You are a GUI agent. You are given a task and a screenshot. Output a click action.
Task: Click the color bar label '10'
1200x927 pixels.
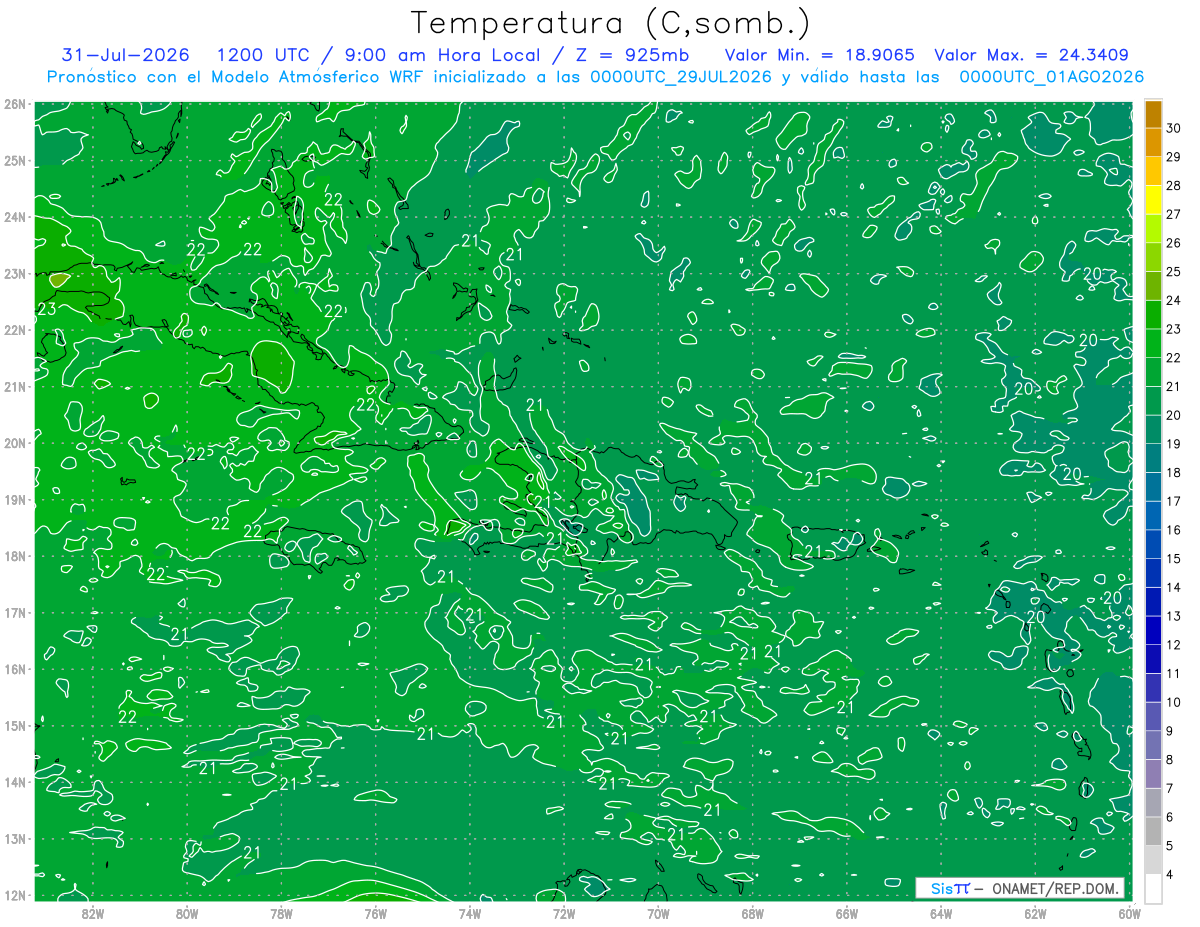[1174, 702]
